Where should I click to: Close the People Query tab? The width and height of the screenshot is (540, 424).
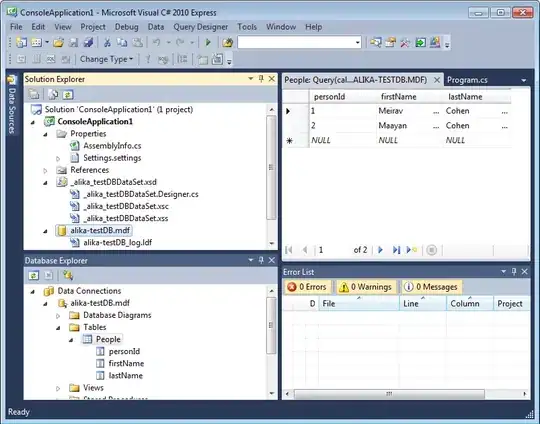point(437,80)
